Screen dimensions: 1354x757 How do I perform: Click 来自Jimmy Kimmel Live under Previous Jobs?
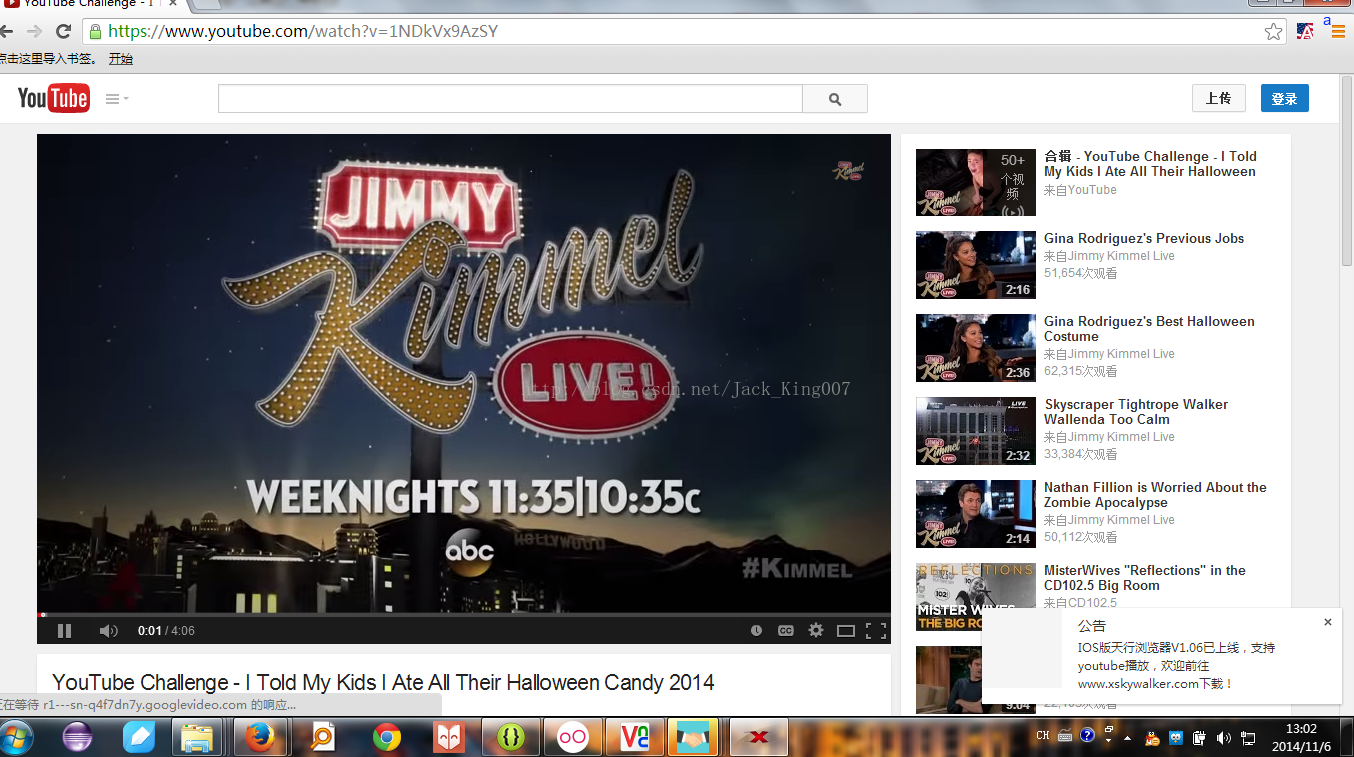[1109, 256]
